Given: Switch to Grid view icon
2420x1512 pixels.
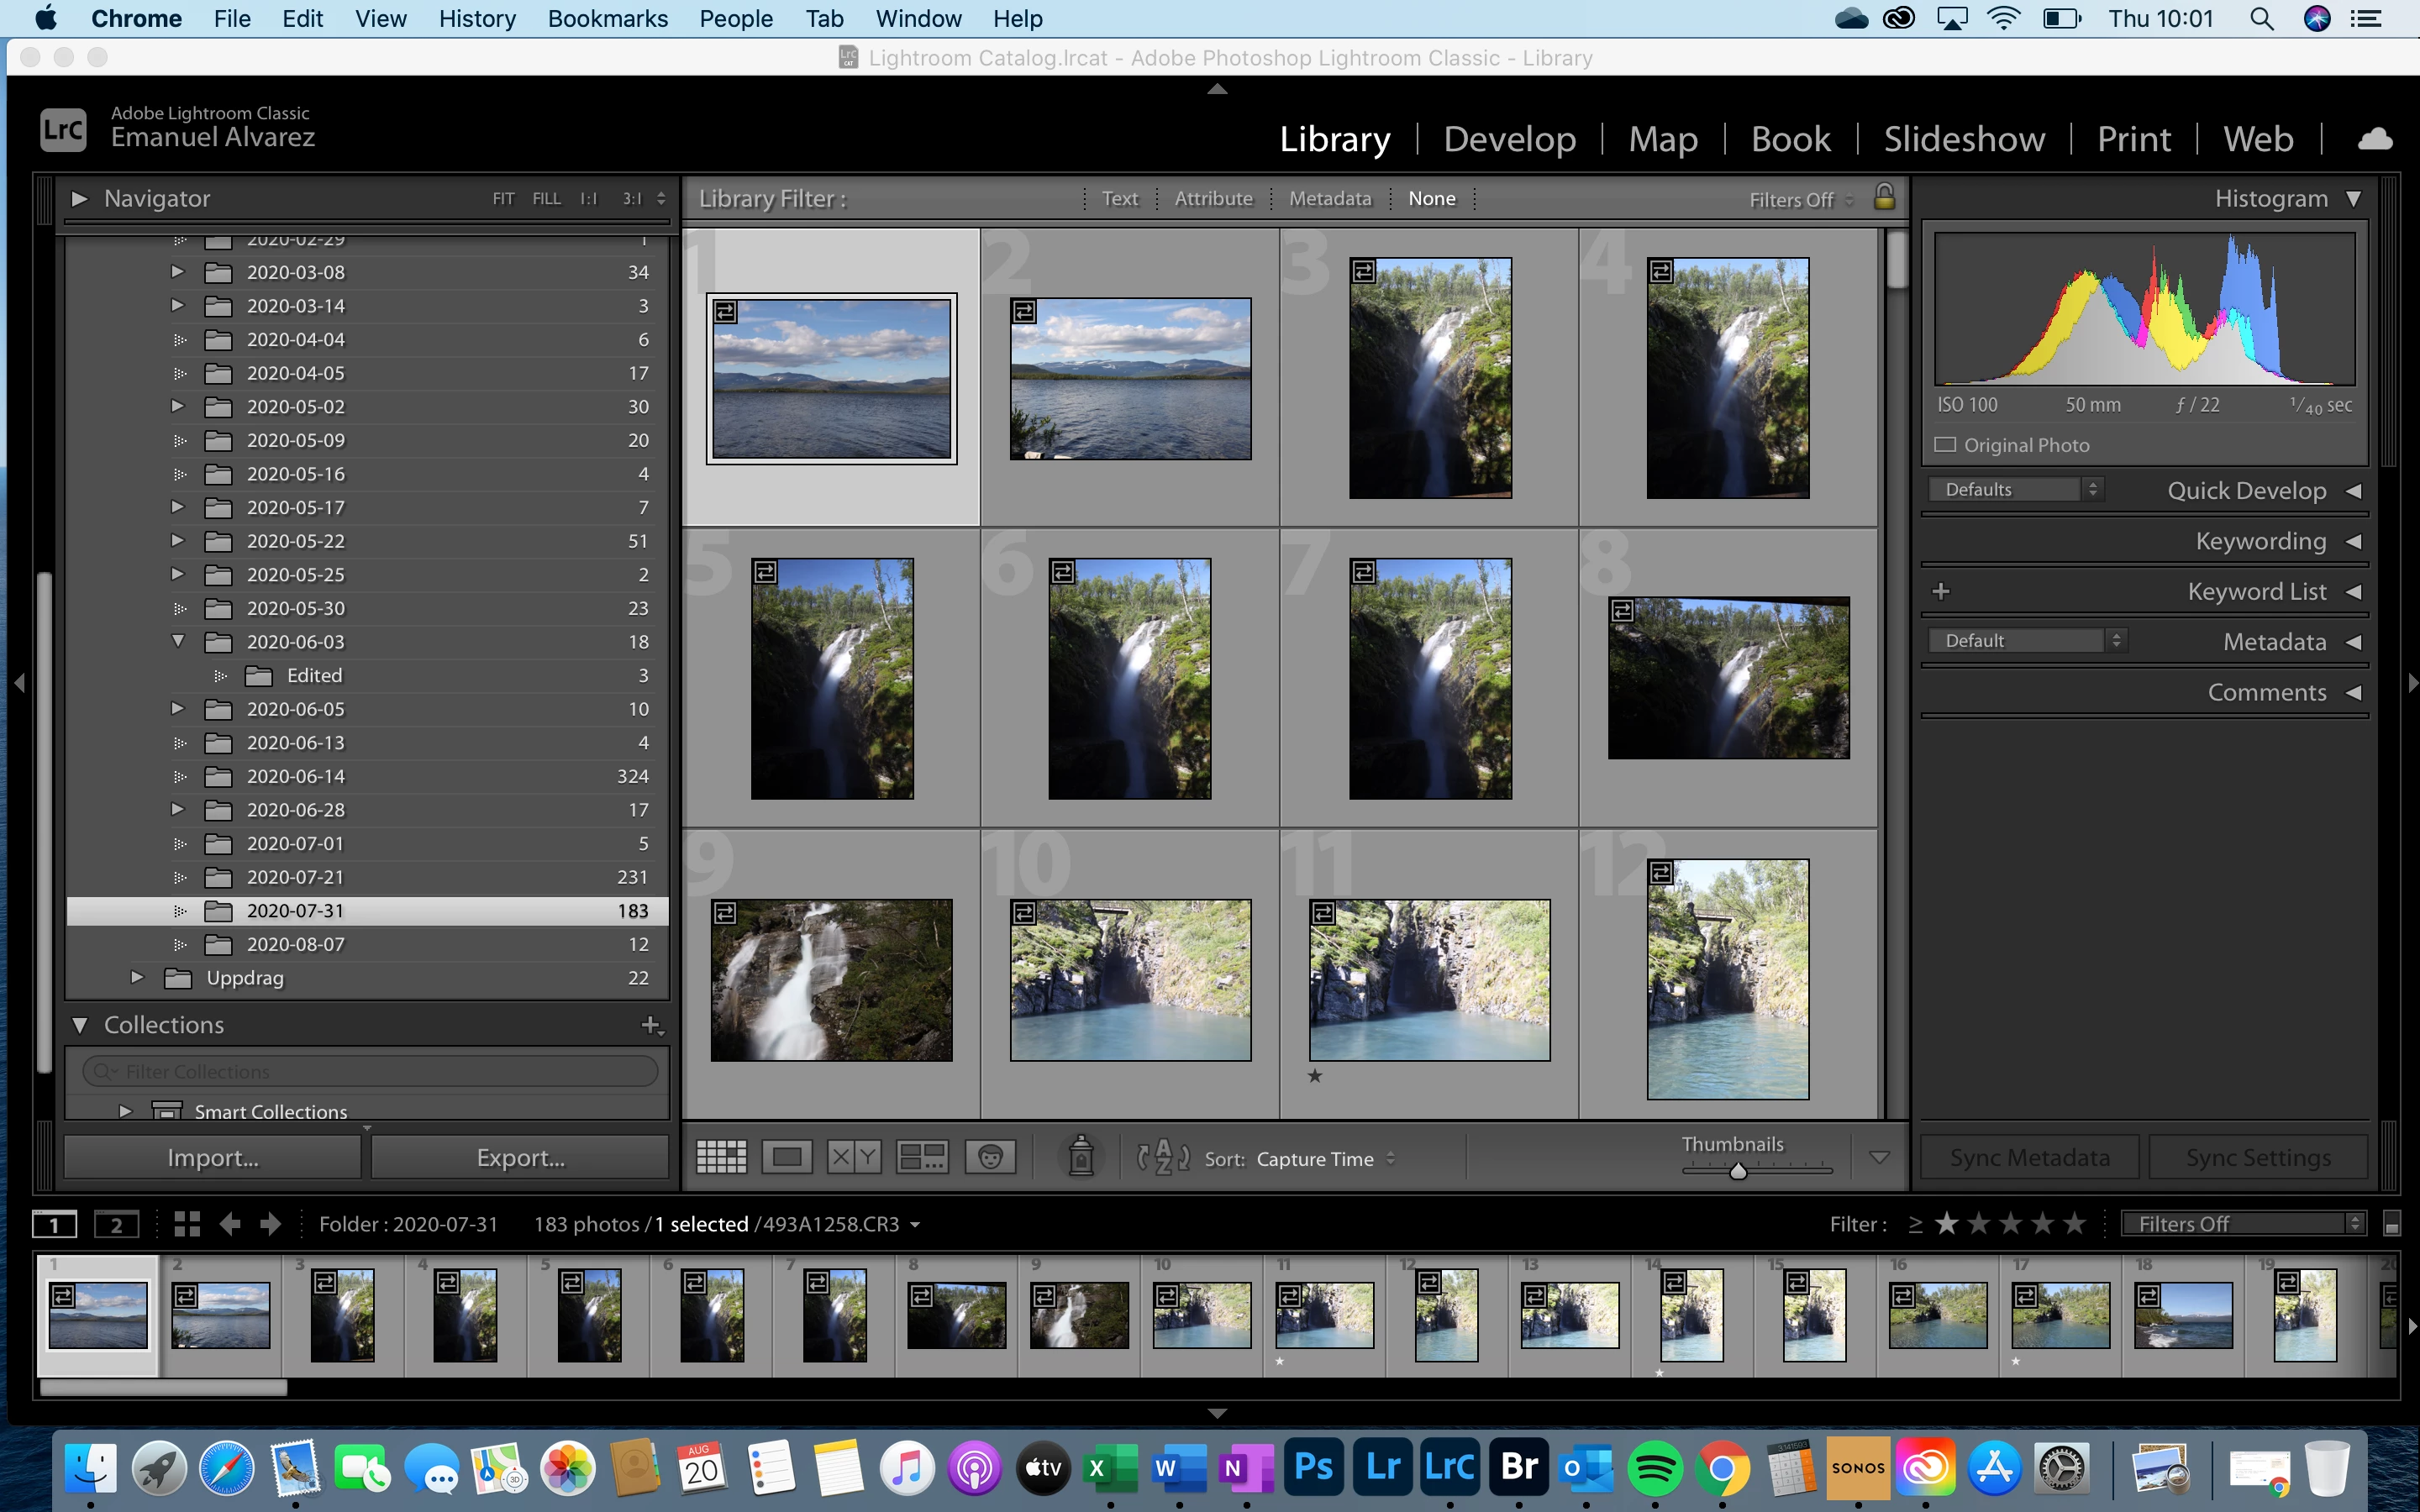Looking at the screenshot, I should 721,1157.
